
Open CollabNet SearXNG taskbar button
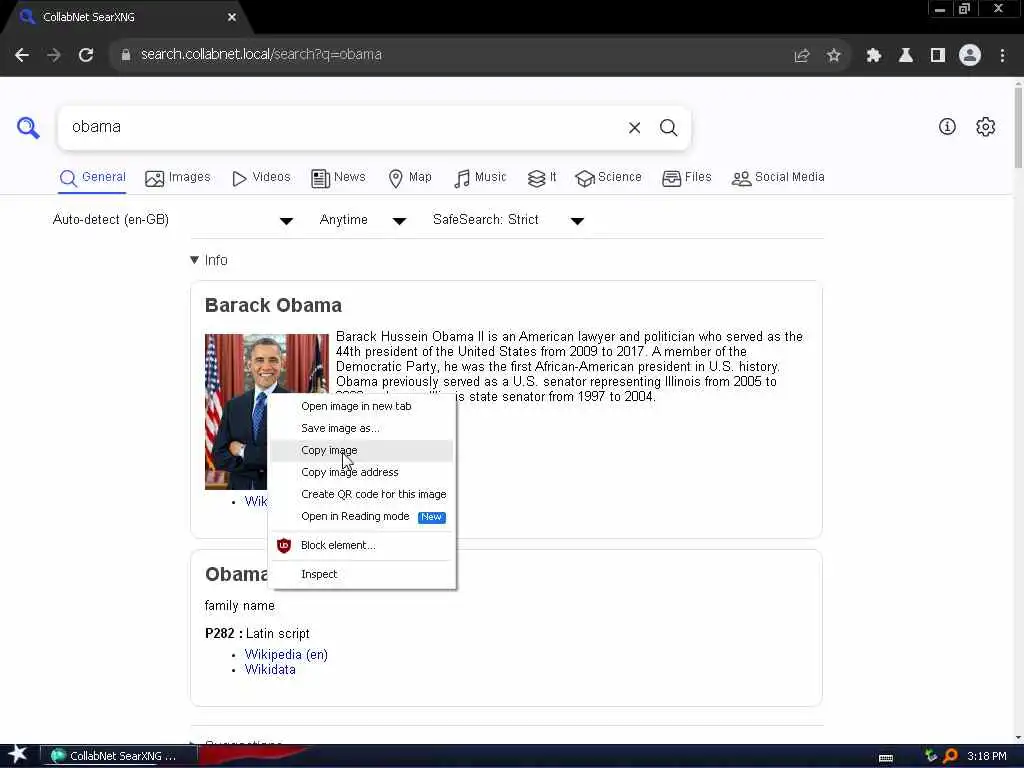pos(119,756)
